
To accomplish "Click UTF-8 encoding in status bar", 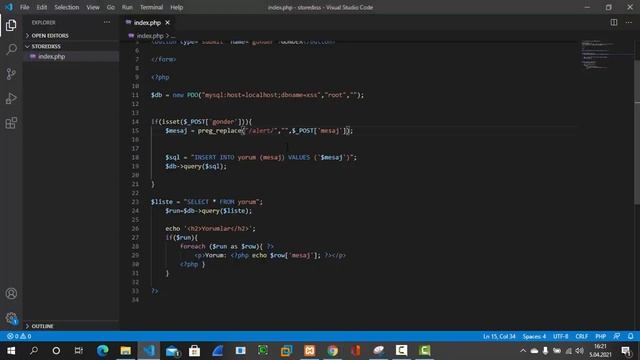I will (x=560, y=336).
